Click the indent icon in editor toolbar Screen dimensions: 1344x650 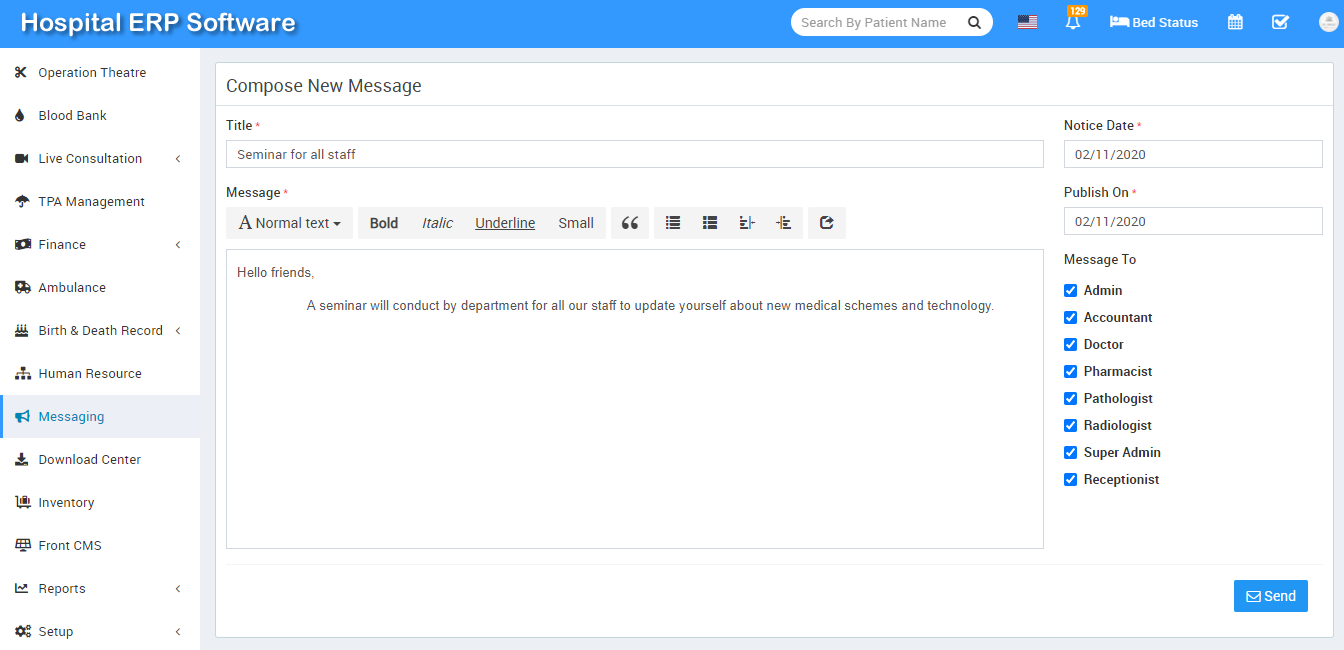point(784,223)
